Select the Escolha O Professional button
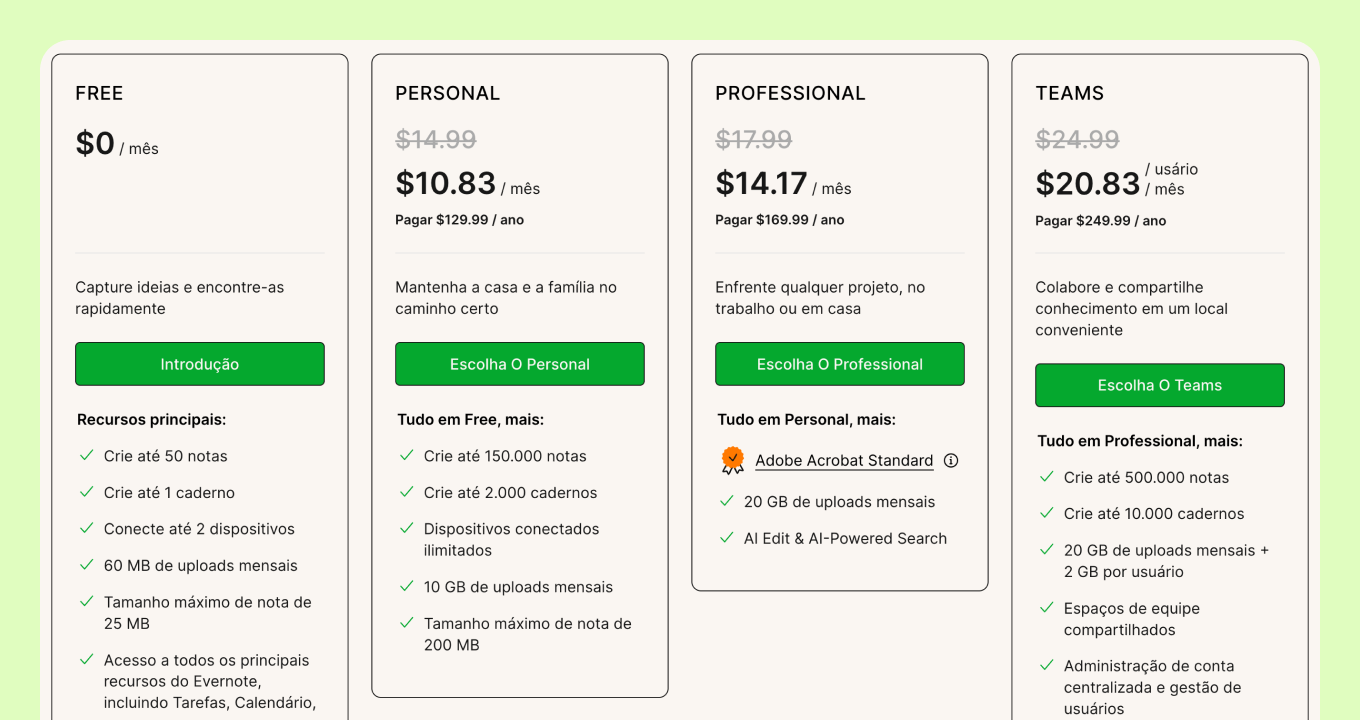 pyautogui.click(x=840, y=364)
